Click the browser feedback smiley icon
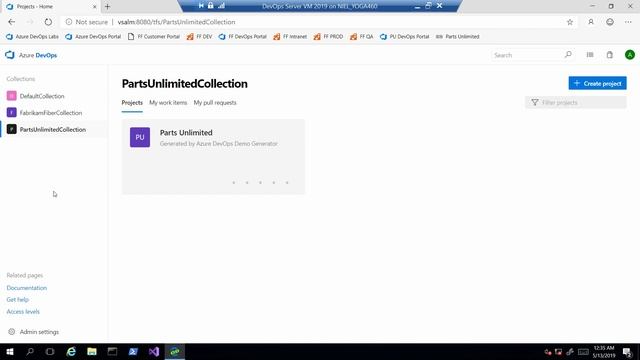The image size is (640, 360). pyautogui.click(x=610, y=22)
